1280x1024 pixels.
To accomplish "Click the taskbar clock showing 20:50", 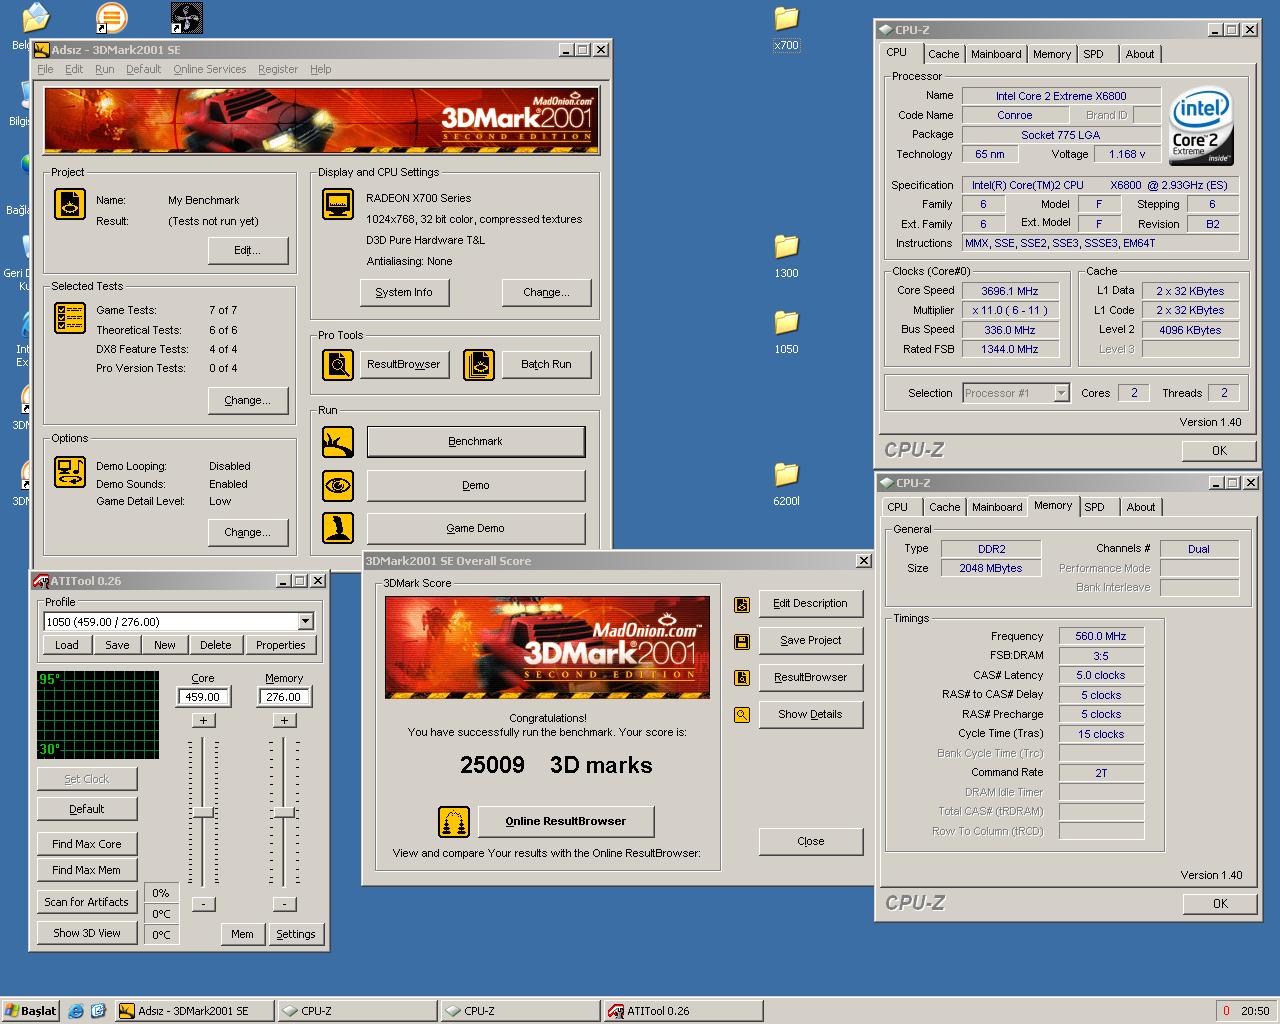I will coord(1255,1011).
